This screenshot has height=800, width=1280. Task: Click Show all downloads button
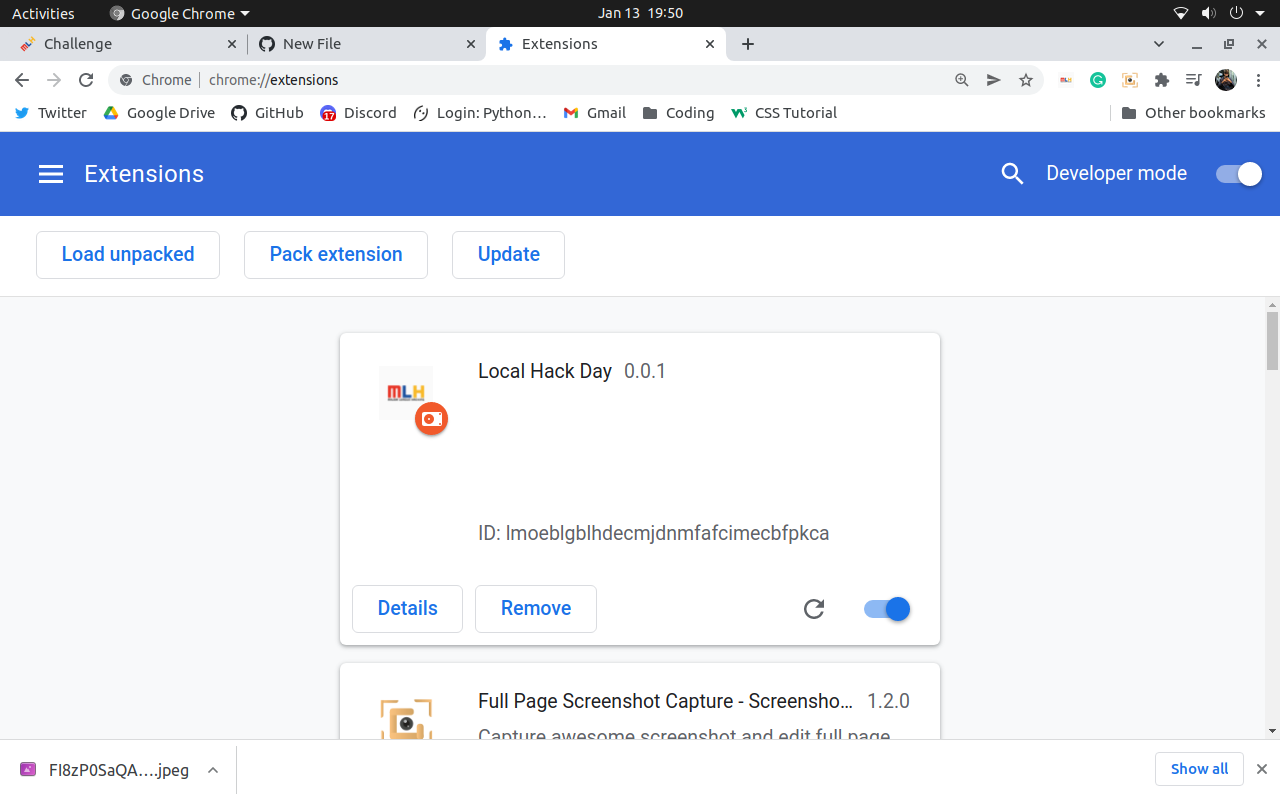[1199, 769]
